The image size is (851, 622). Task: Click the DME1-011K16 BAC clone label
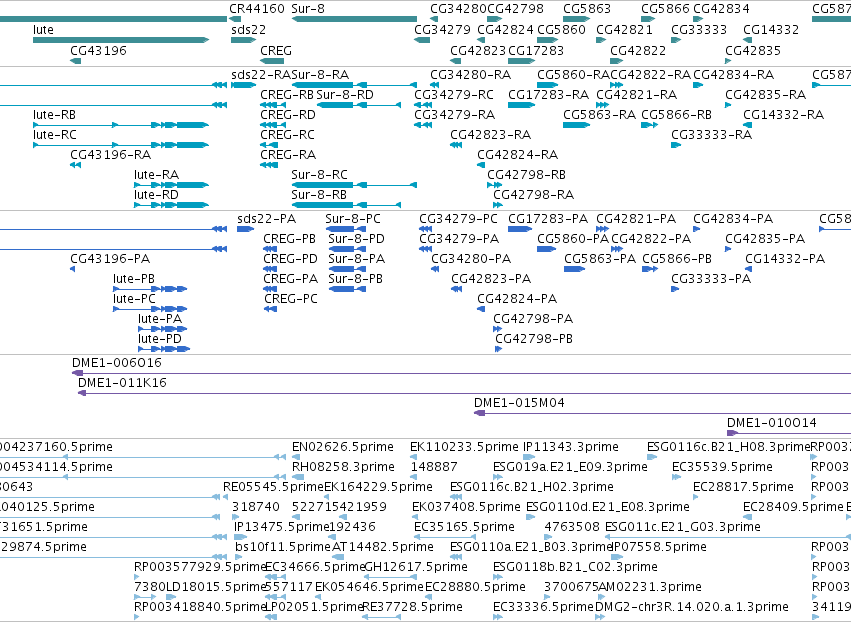[x=122, y=383]
